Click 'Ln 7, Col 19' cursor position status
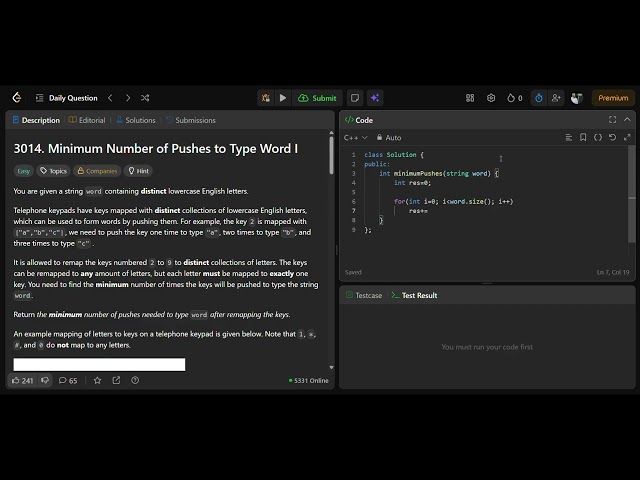The height and width of the screenshot is (480, 640). click(613, 272)
